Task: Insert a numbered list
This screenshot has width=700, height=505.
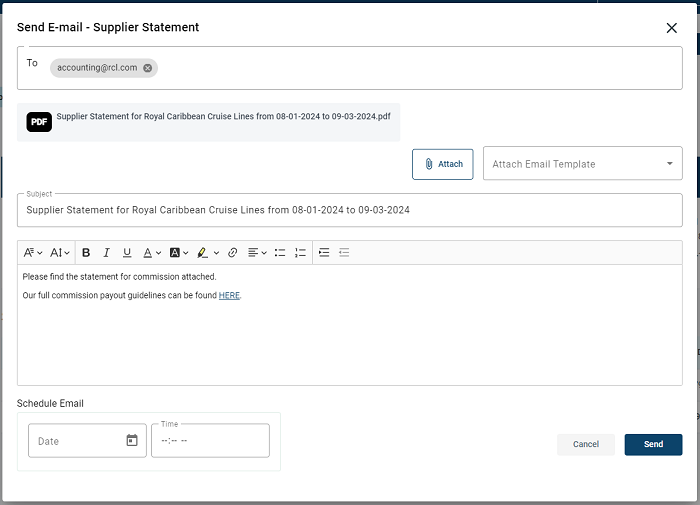Action: tap(300, 253)
